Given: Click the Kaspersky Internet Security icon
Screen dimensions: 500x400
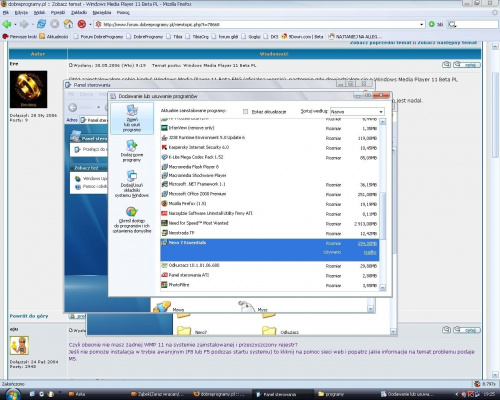Looking at the screenshot, I should point(164,147).
